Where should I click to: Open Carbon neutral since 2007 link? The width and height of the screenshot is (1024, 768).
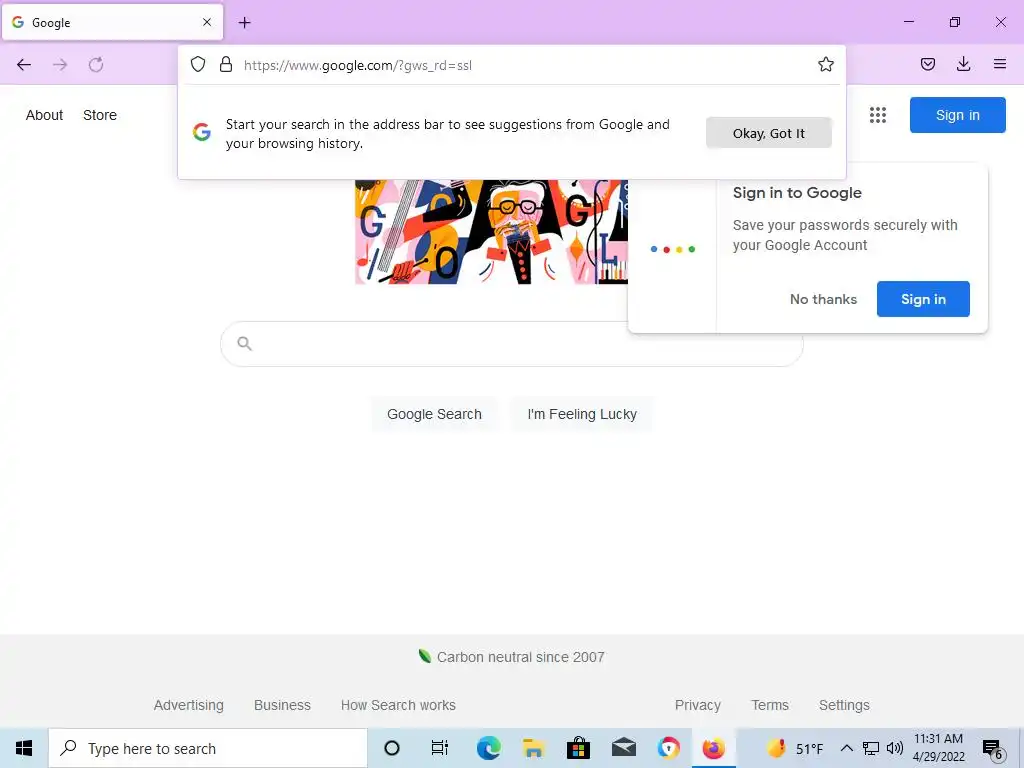(511, 657)
